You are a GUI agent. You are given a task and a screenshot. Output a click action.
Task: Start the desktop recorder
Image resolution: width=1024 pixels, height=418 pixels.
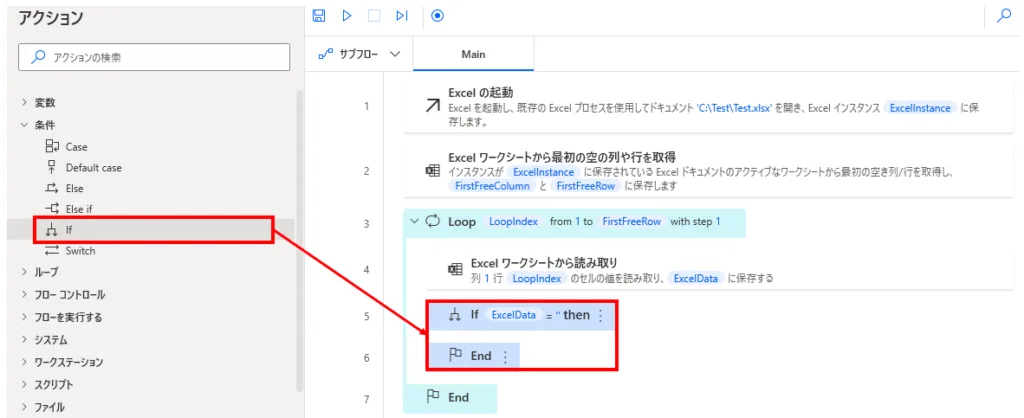437,15
